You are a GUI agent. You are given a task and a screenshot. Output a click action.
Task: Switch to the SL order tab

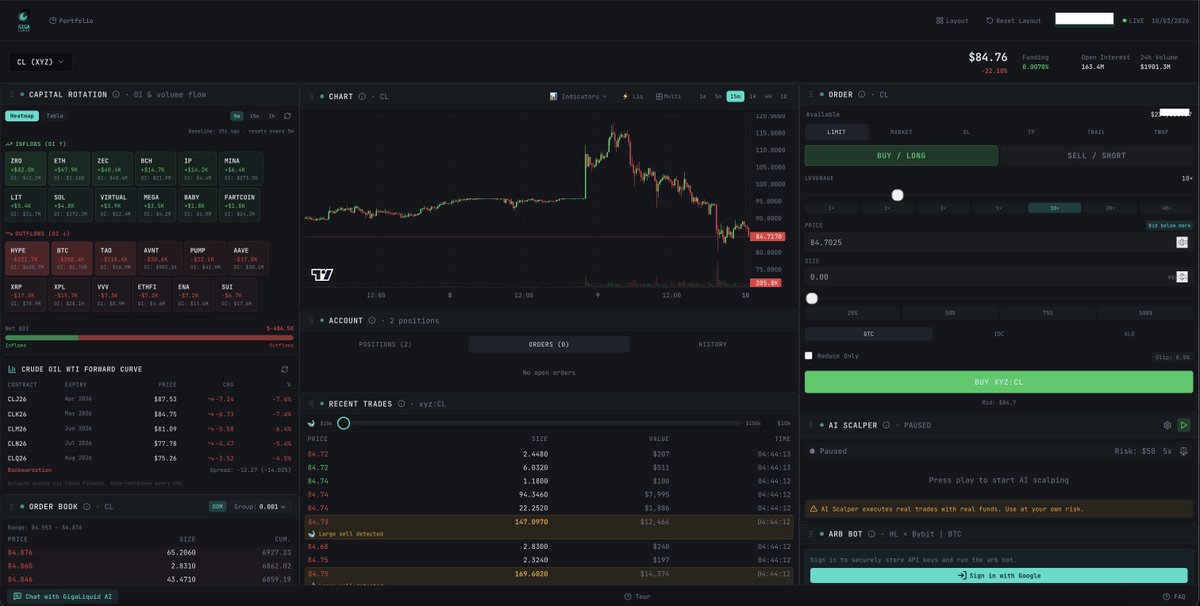click(966, 132)
